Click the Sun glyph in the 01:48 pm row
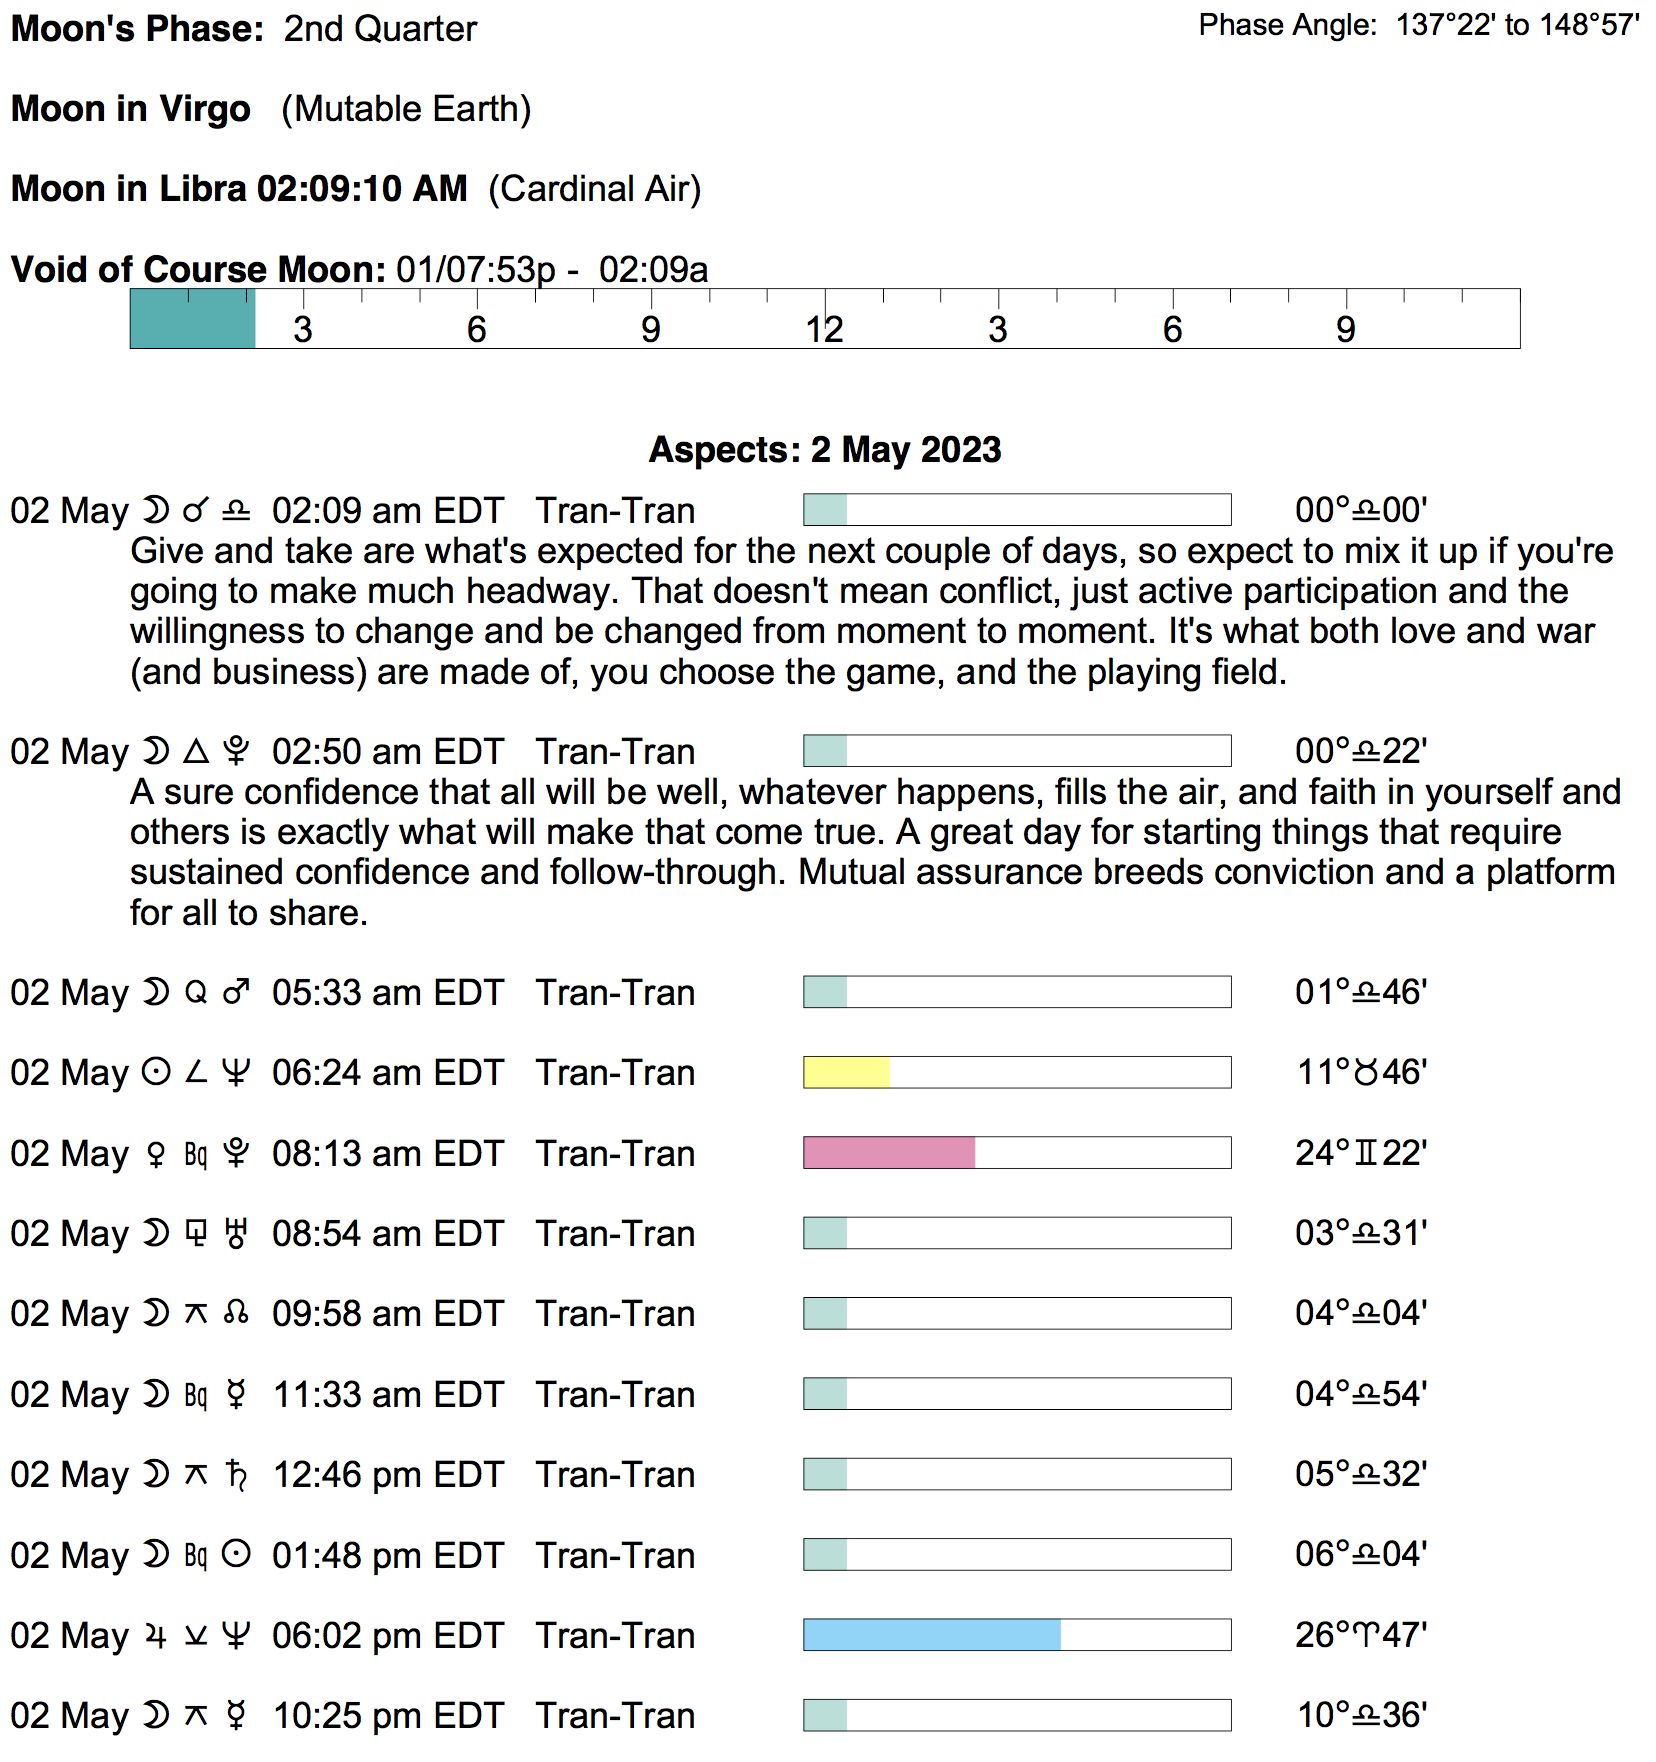Screen dimensions: 1656x1762 click(236, 1555)
